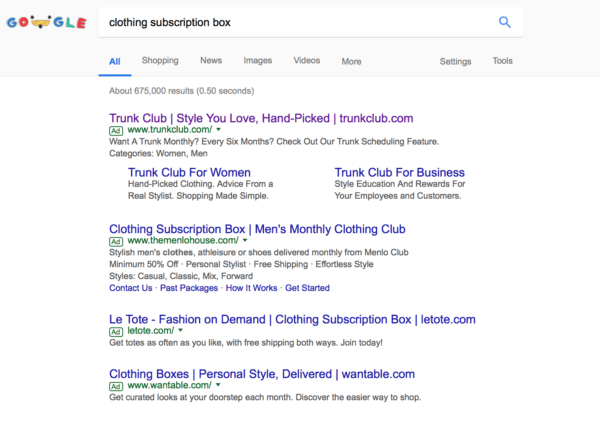600x422 pixels.
Task: Expand the arrow next to www.themenlohouse.com/
Action: click(x=245, y=241)
